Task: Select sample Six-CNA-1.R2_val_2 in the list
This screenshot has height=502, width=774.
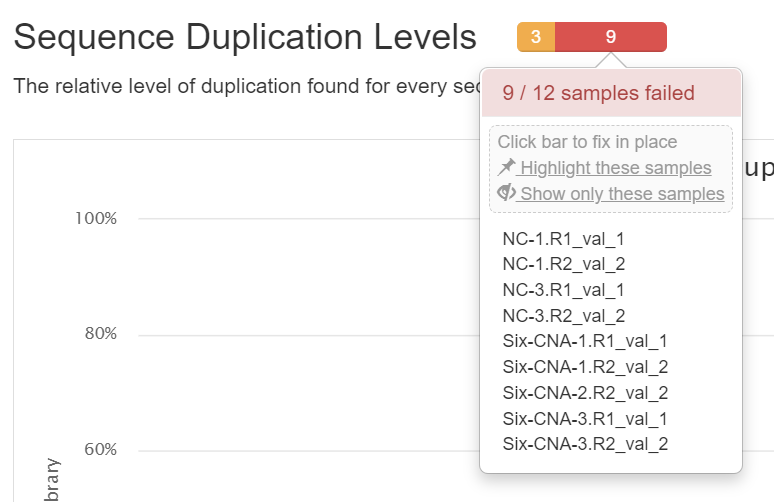Action: coord(585,367)
